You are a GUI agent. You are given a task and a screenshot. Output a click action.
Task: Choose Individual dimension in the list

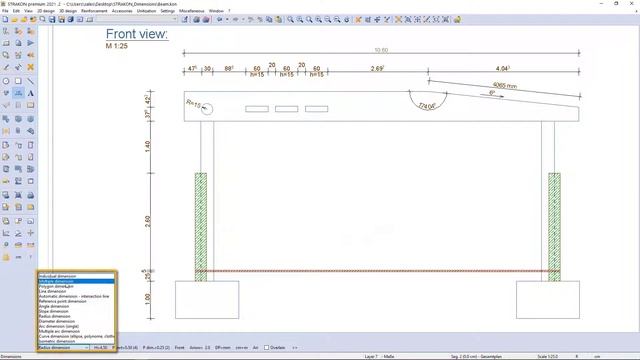[x=76, y=276]
